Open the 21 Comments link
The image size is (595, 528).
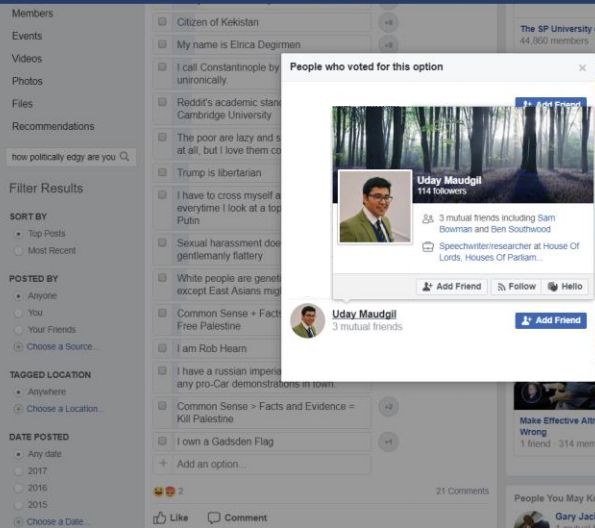462,491
